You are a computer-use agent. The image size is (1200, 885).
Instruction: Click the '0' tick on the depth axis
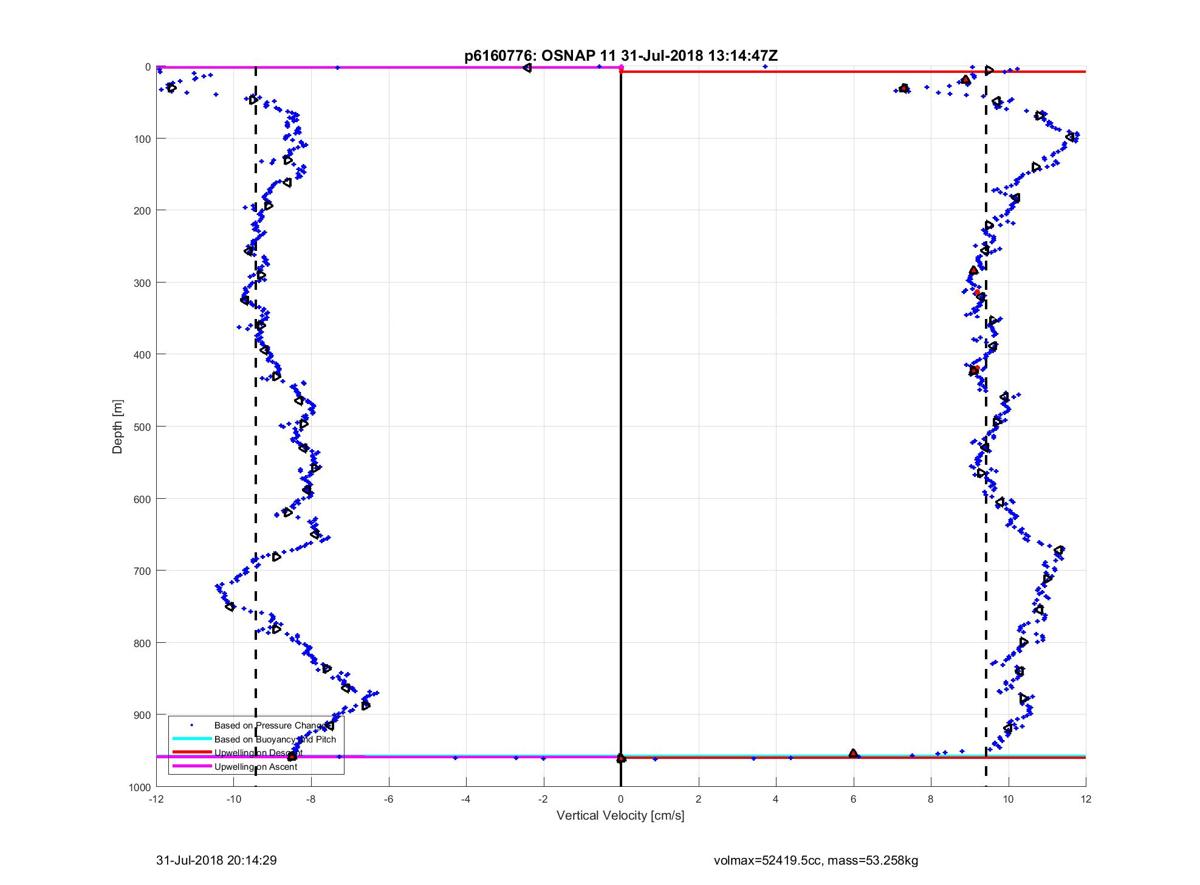point(148,67)
